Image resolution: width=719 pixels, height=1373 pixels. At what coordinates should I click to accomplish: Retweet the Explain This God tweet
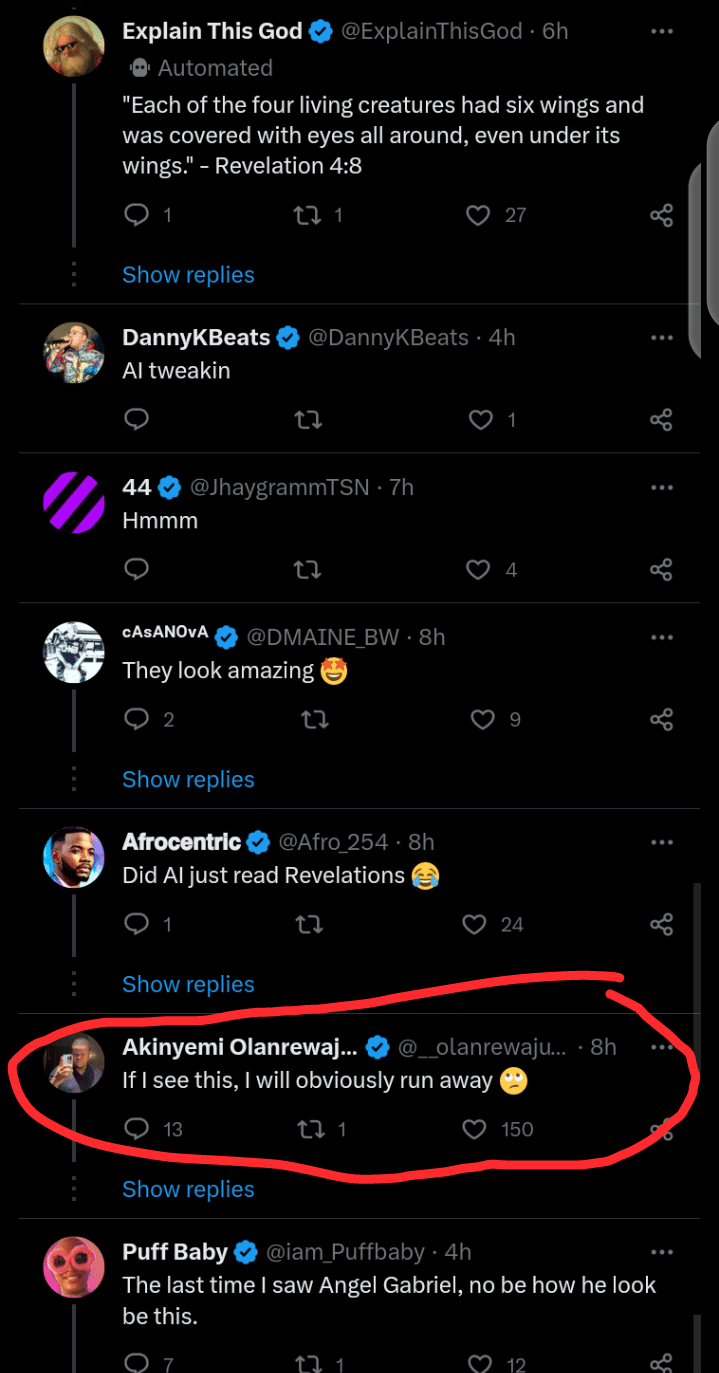click(x=309, y=215)
